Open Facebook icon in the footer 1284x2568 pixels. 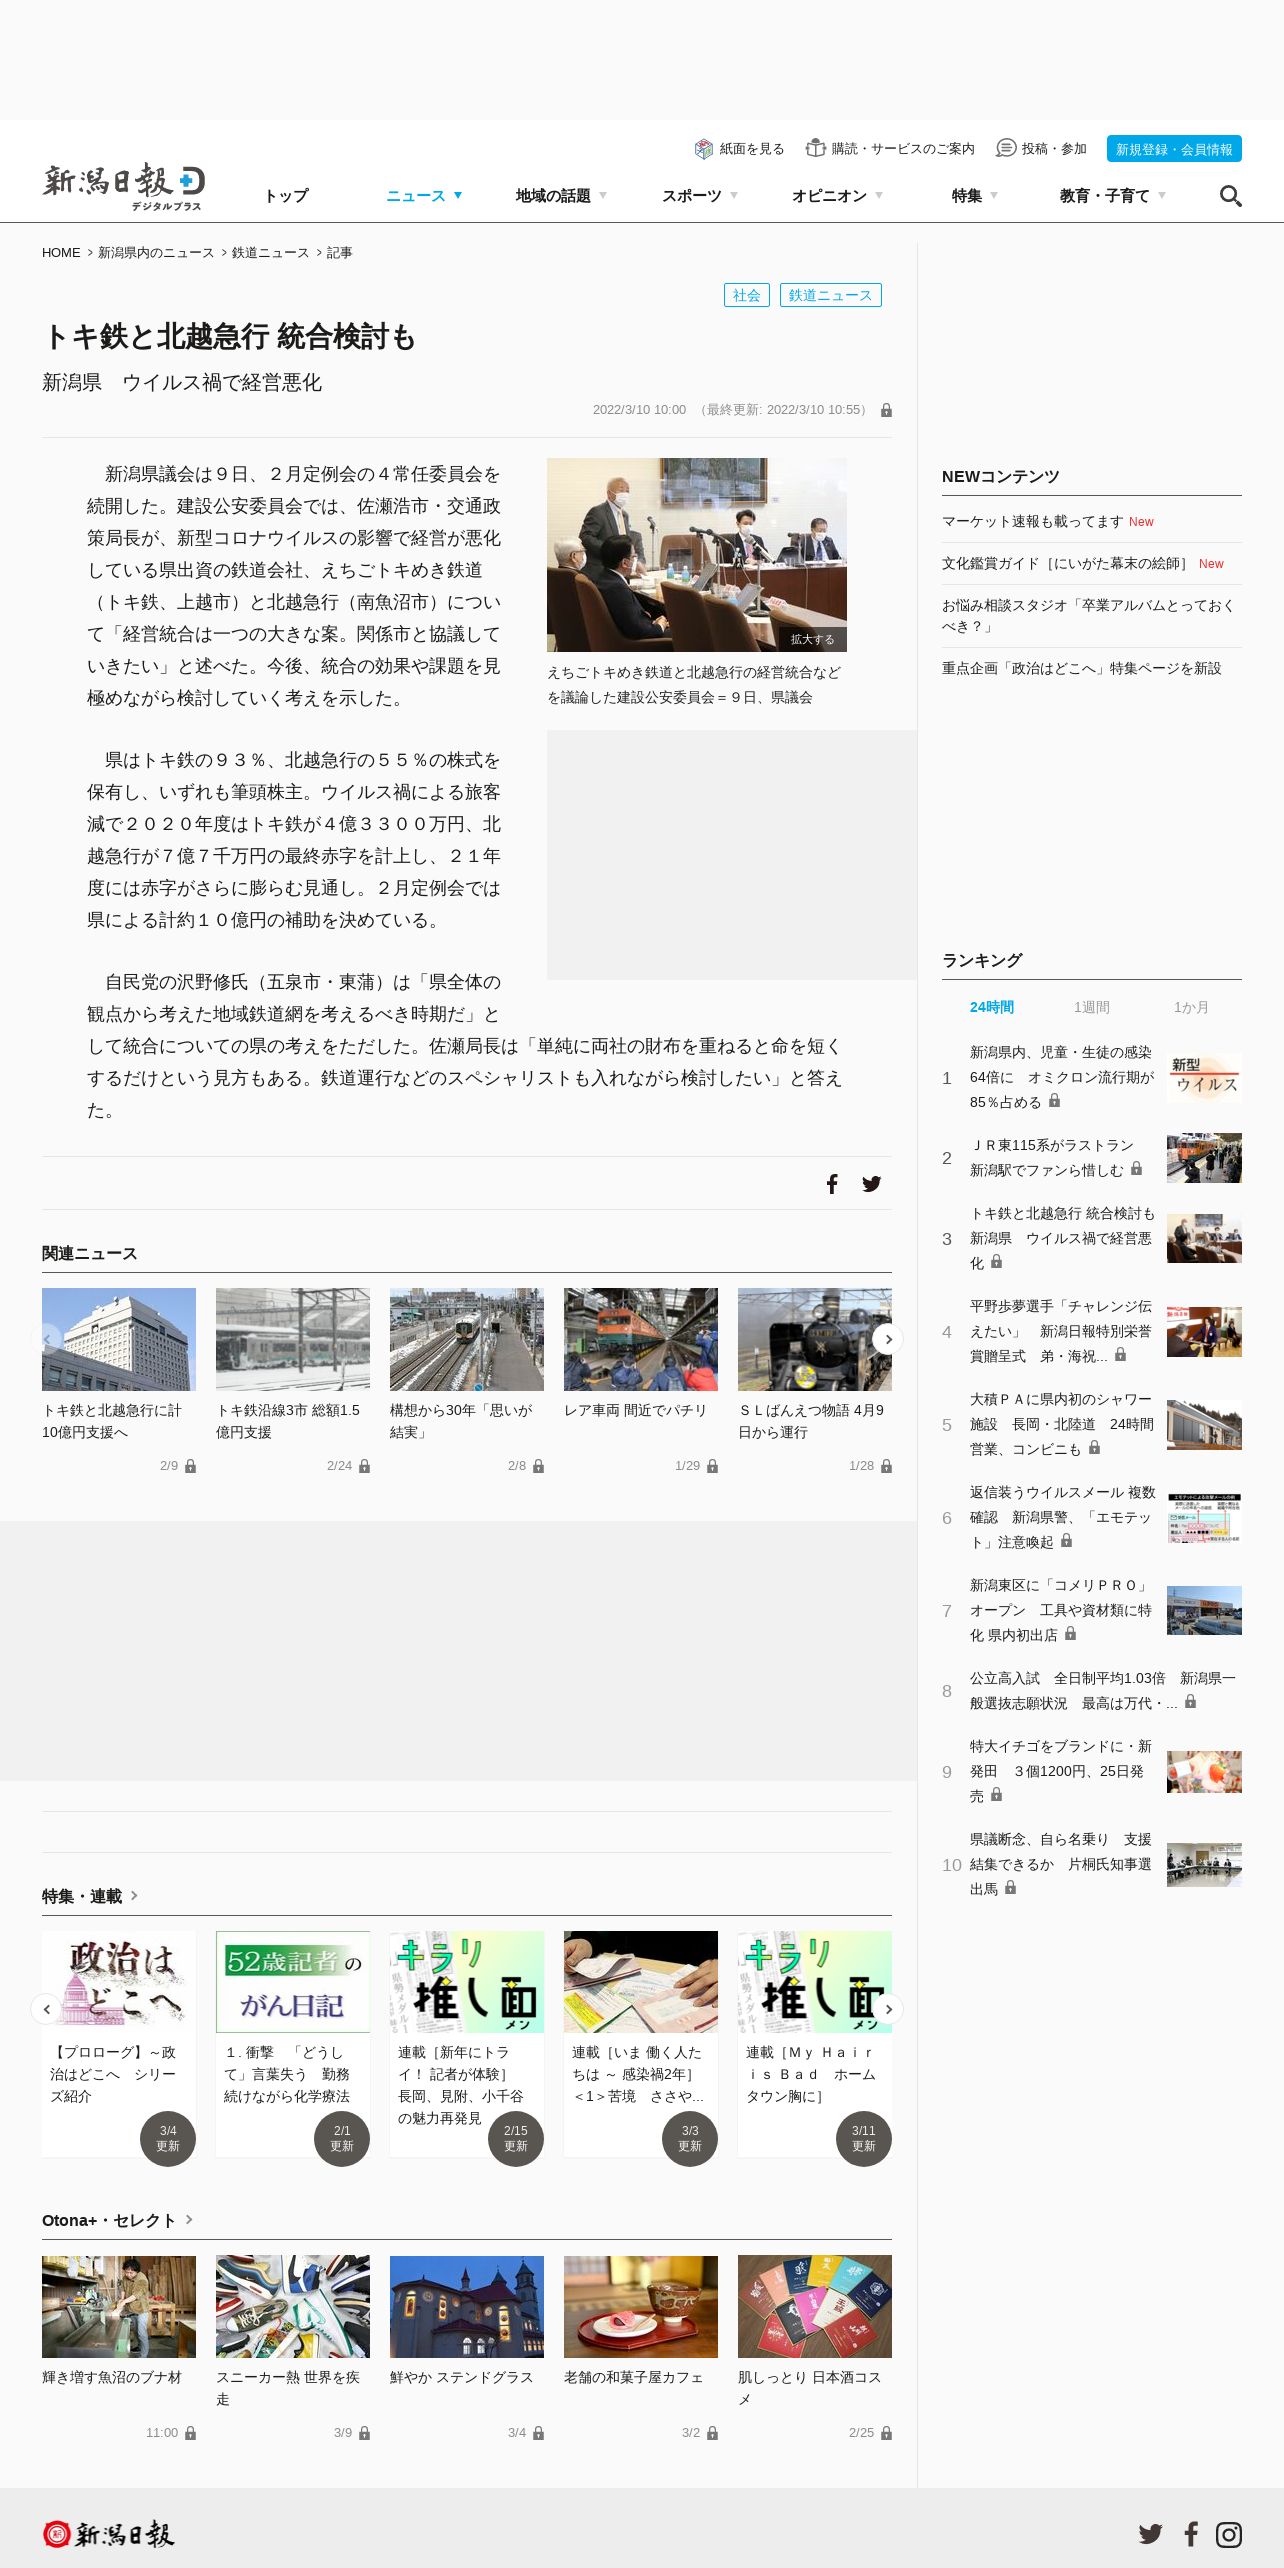tap(1191, 2534)
